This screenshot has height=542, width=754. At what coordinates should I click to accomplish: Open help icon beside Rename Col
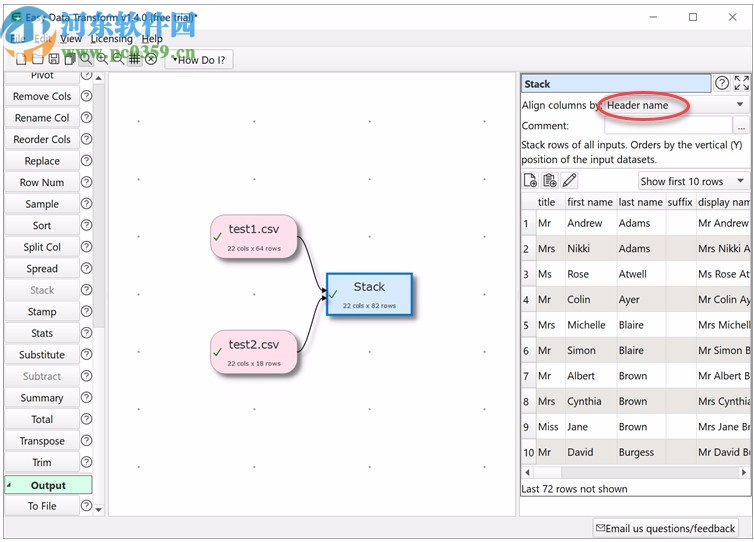click(x=86, y=117)
